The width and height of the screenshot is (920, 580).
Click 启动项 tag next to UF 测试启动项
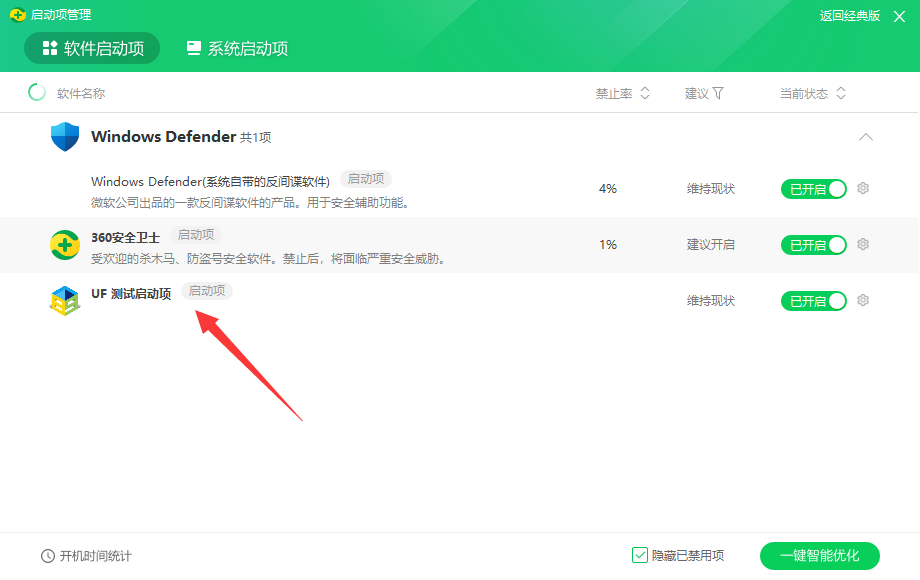207,291
